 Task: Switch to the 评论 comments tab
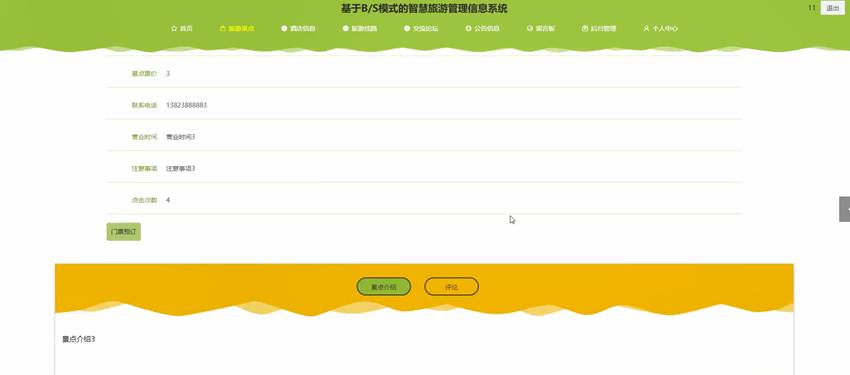[x=452, y=287]
